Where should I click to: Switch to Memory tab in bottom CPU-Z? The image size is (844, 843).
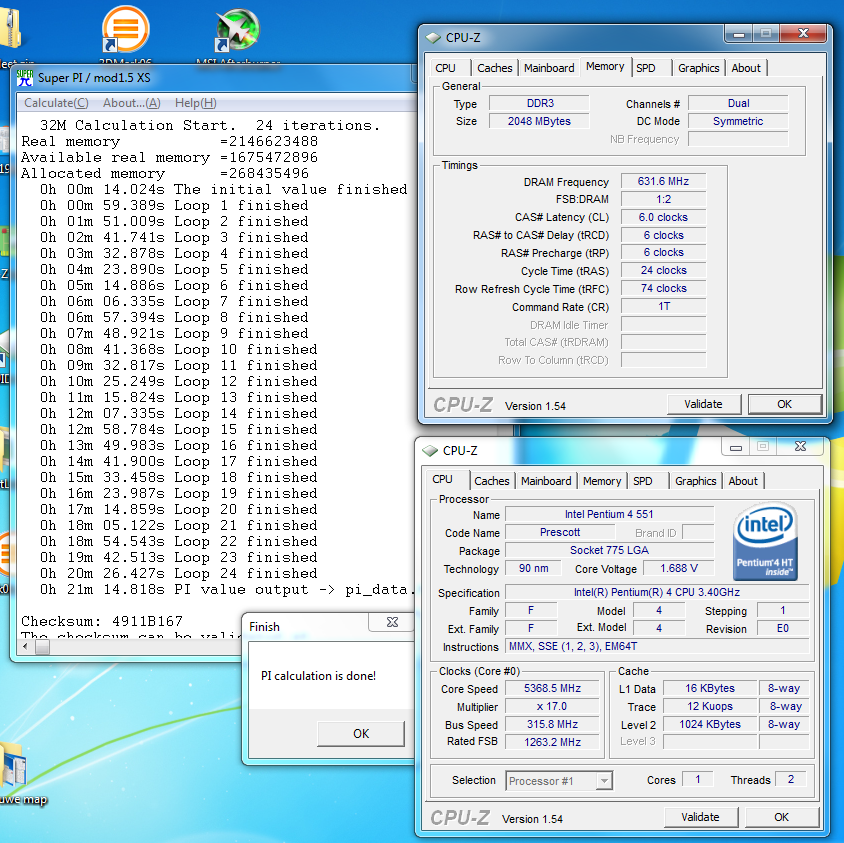tap(602, 481)
